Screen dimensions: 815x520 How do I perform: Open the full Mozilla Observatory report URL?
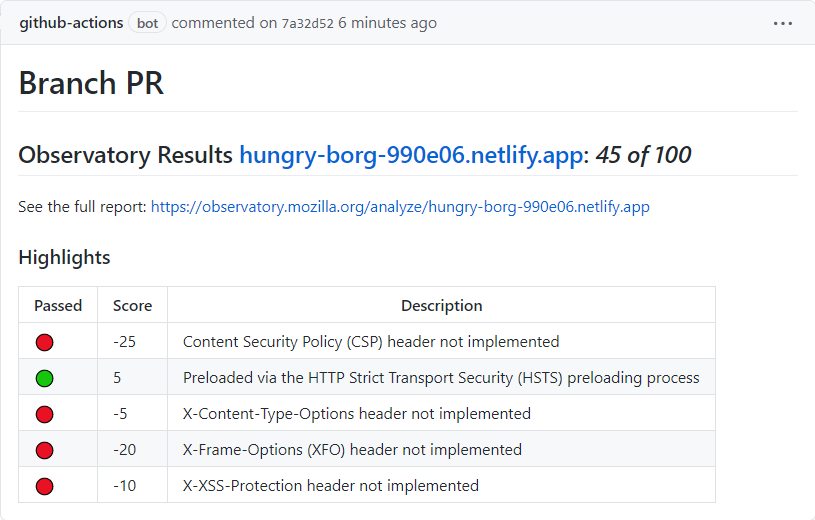[x=400, y=207]
